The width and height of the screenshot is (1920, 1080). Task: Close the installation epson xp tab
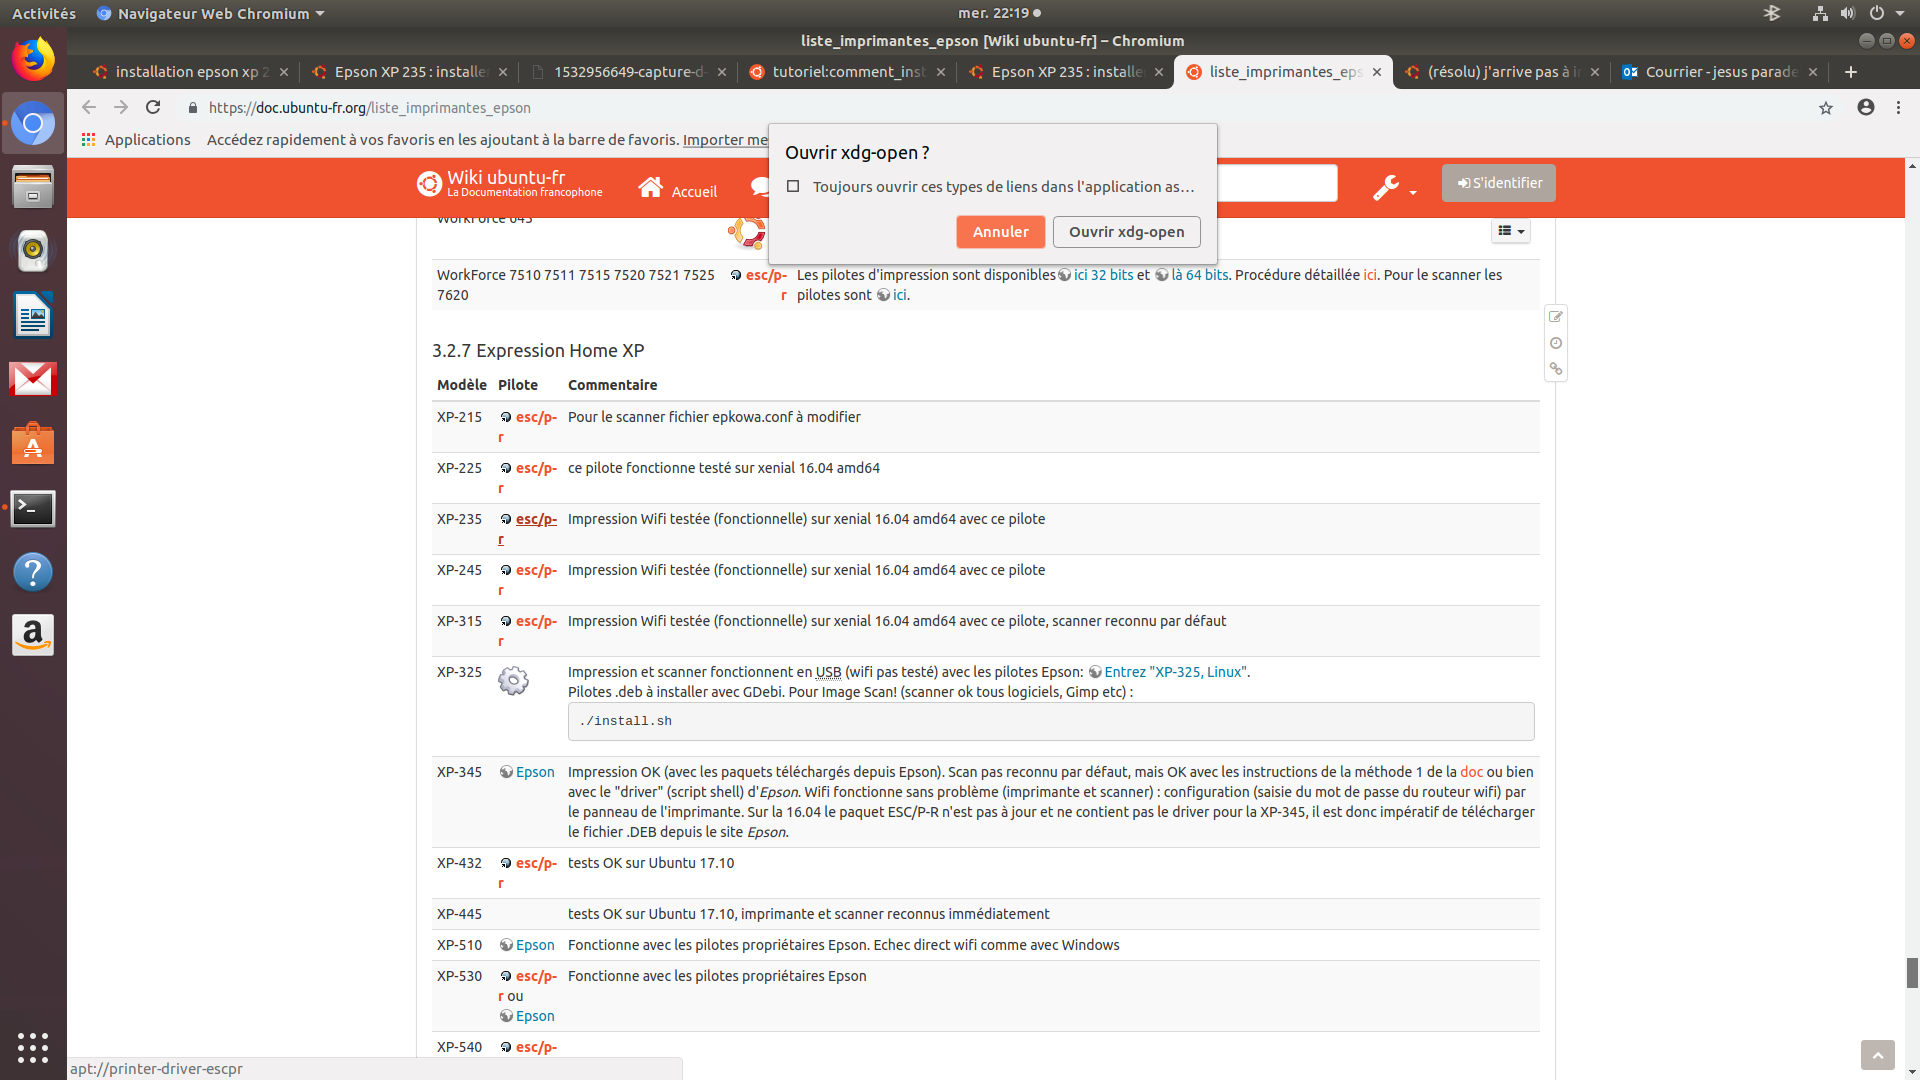(x=284, y=72)
